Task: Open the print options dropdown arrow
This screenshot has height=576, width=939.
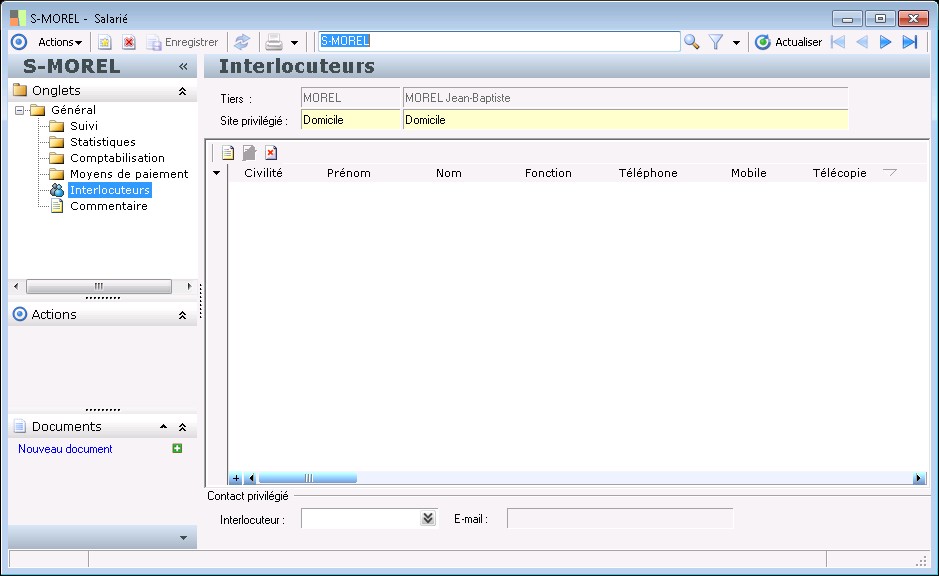Action: click(x=294, y=43)
